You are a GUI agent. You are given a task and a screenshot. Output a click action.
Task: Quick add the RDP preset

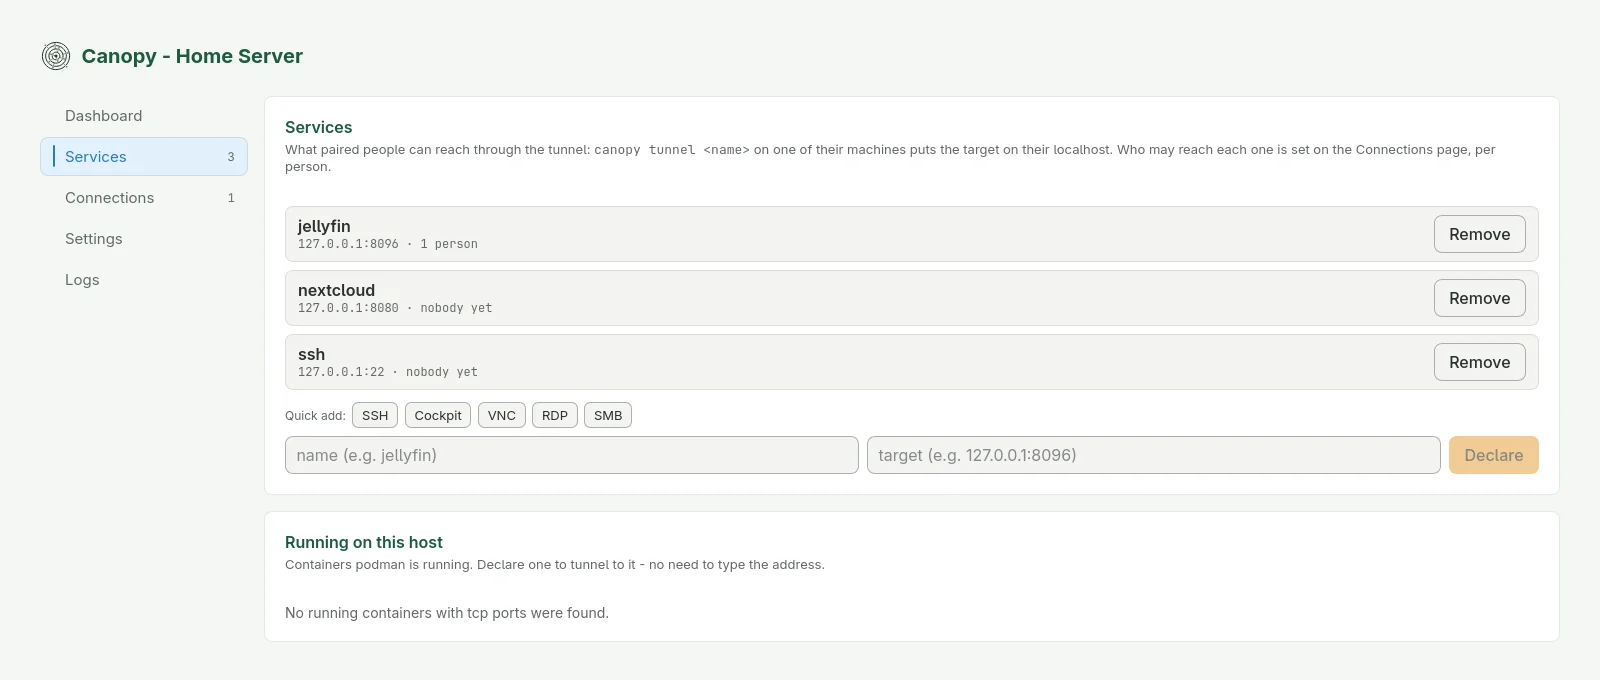555,415
